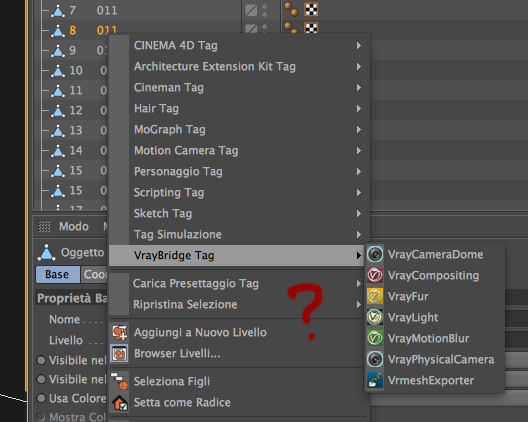Toggle visibility dots of object 7

click(265, 10)
